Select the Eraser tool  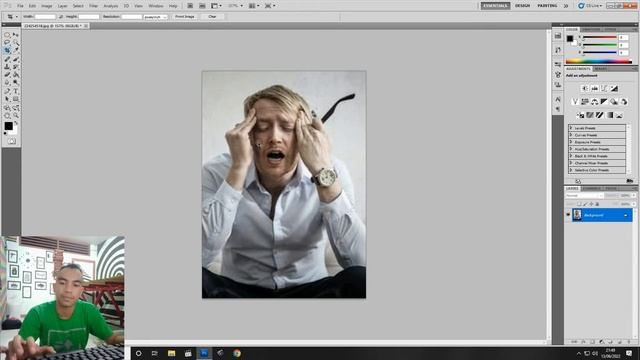coord(7,75)
